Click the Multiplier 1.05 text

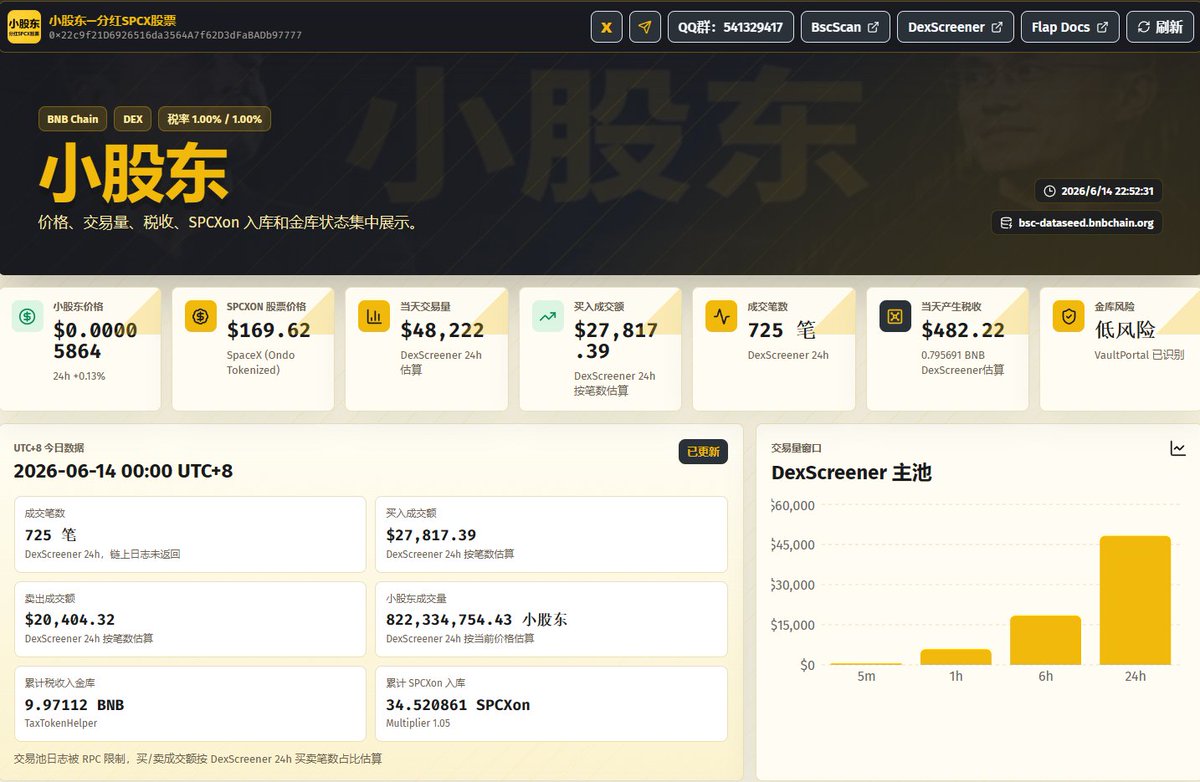(418, 722)
